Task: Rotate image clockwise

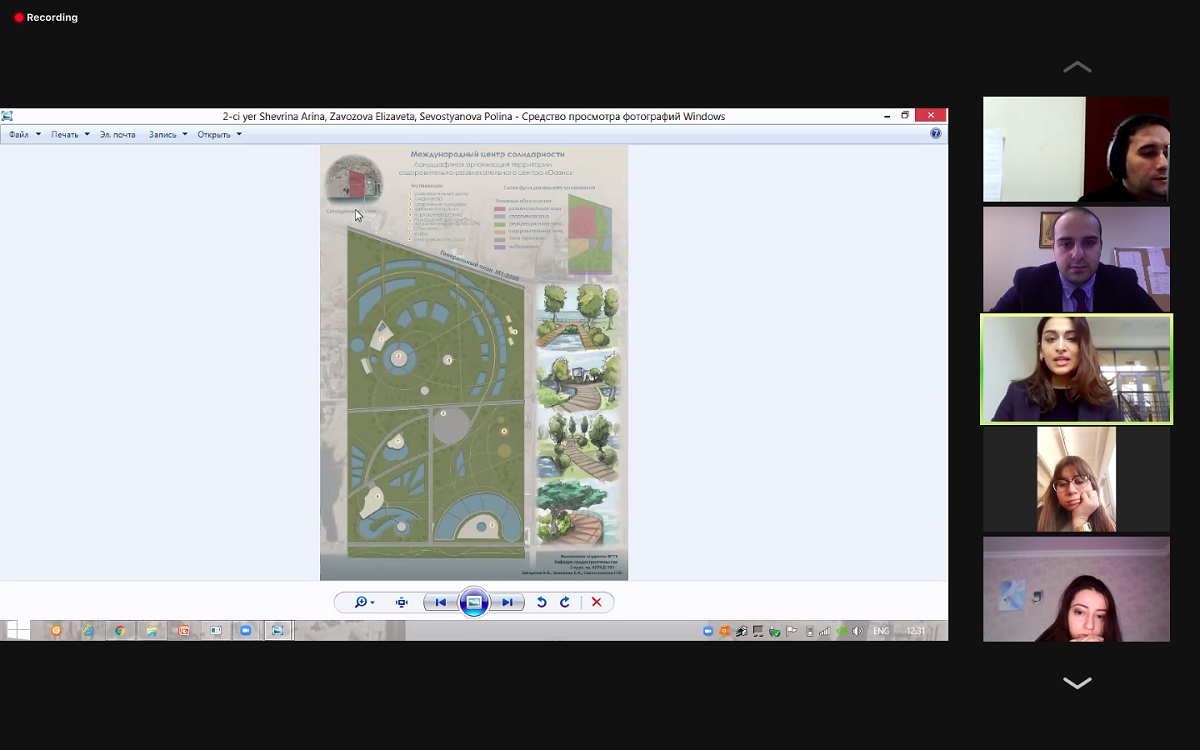Action: [x=565, y=602]
